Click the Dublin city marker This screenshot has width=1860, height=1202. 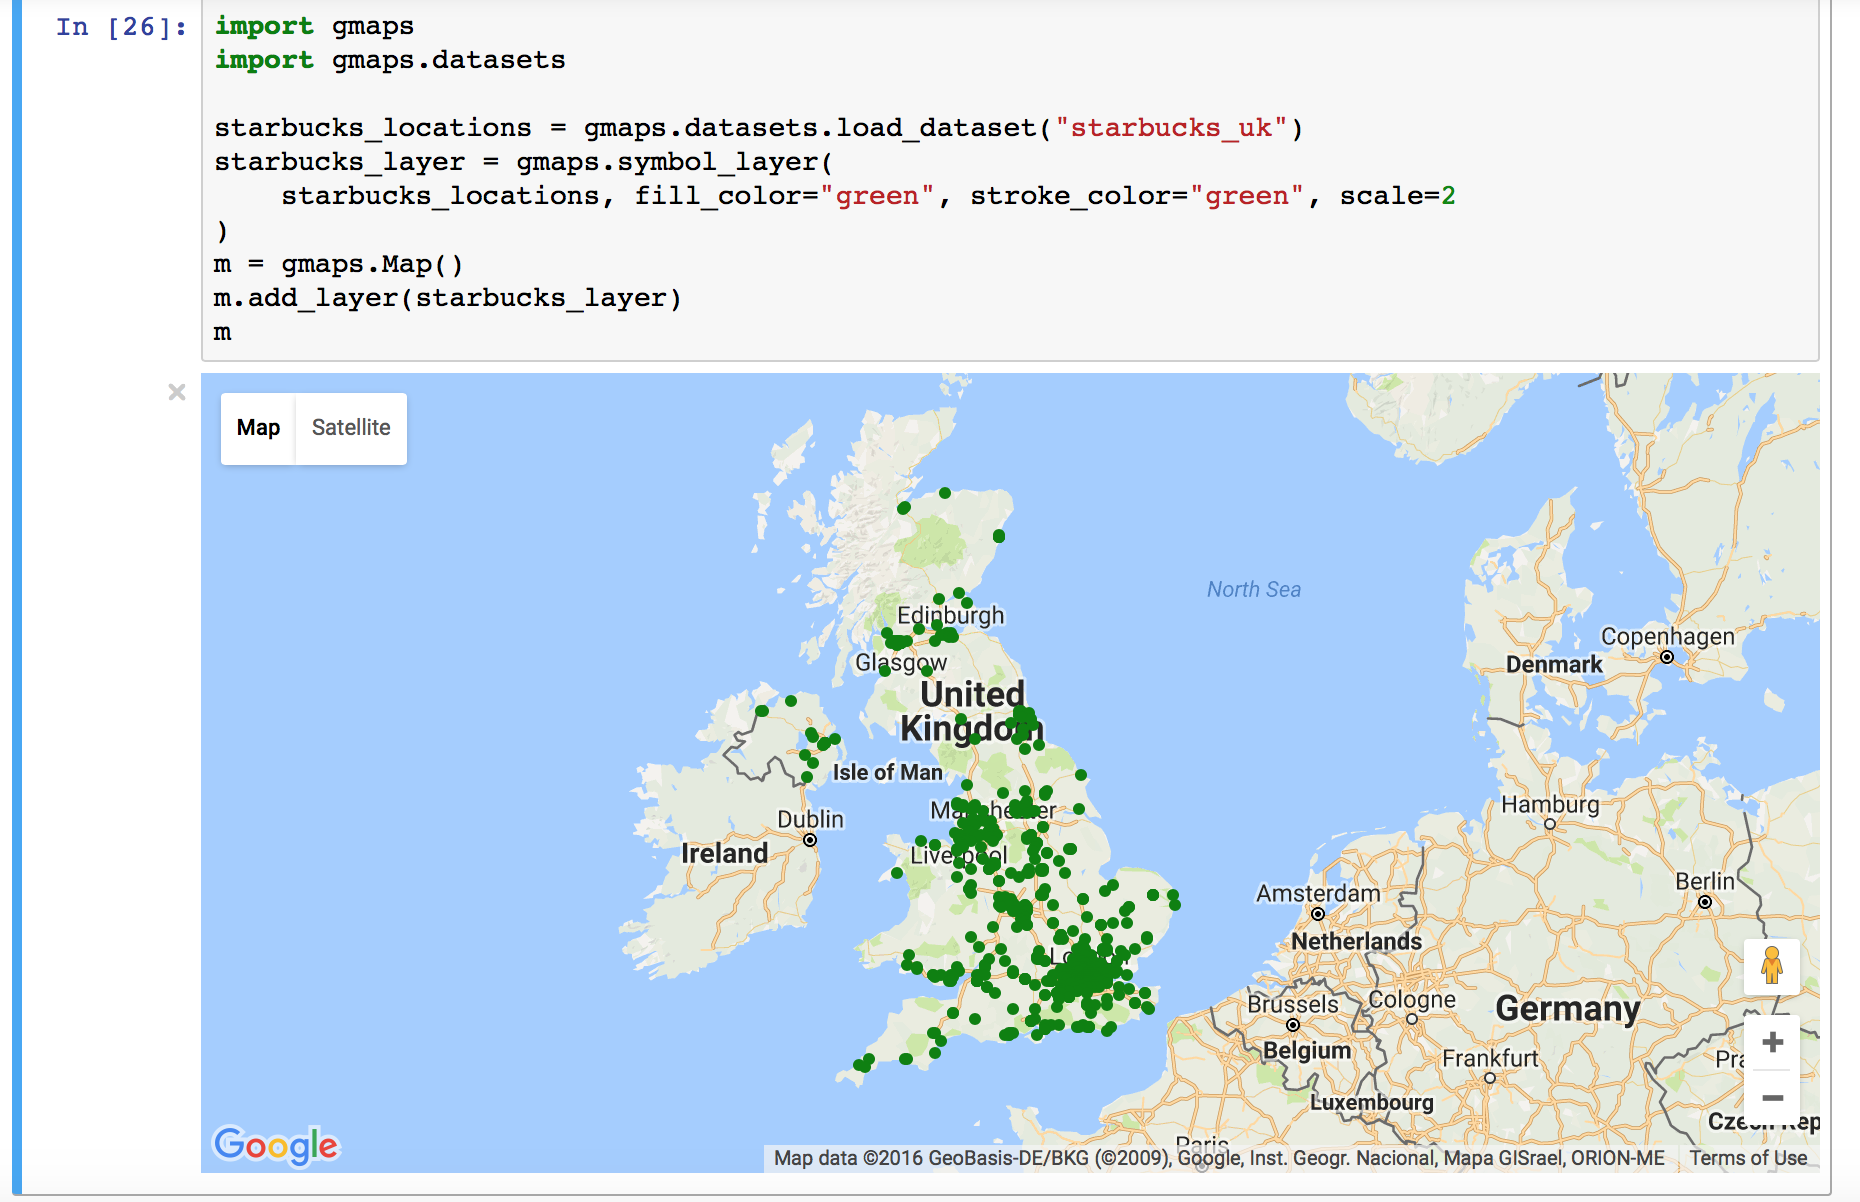click(810, 840)
